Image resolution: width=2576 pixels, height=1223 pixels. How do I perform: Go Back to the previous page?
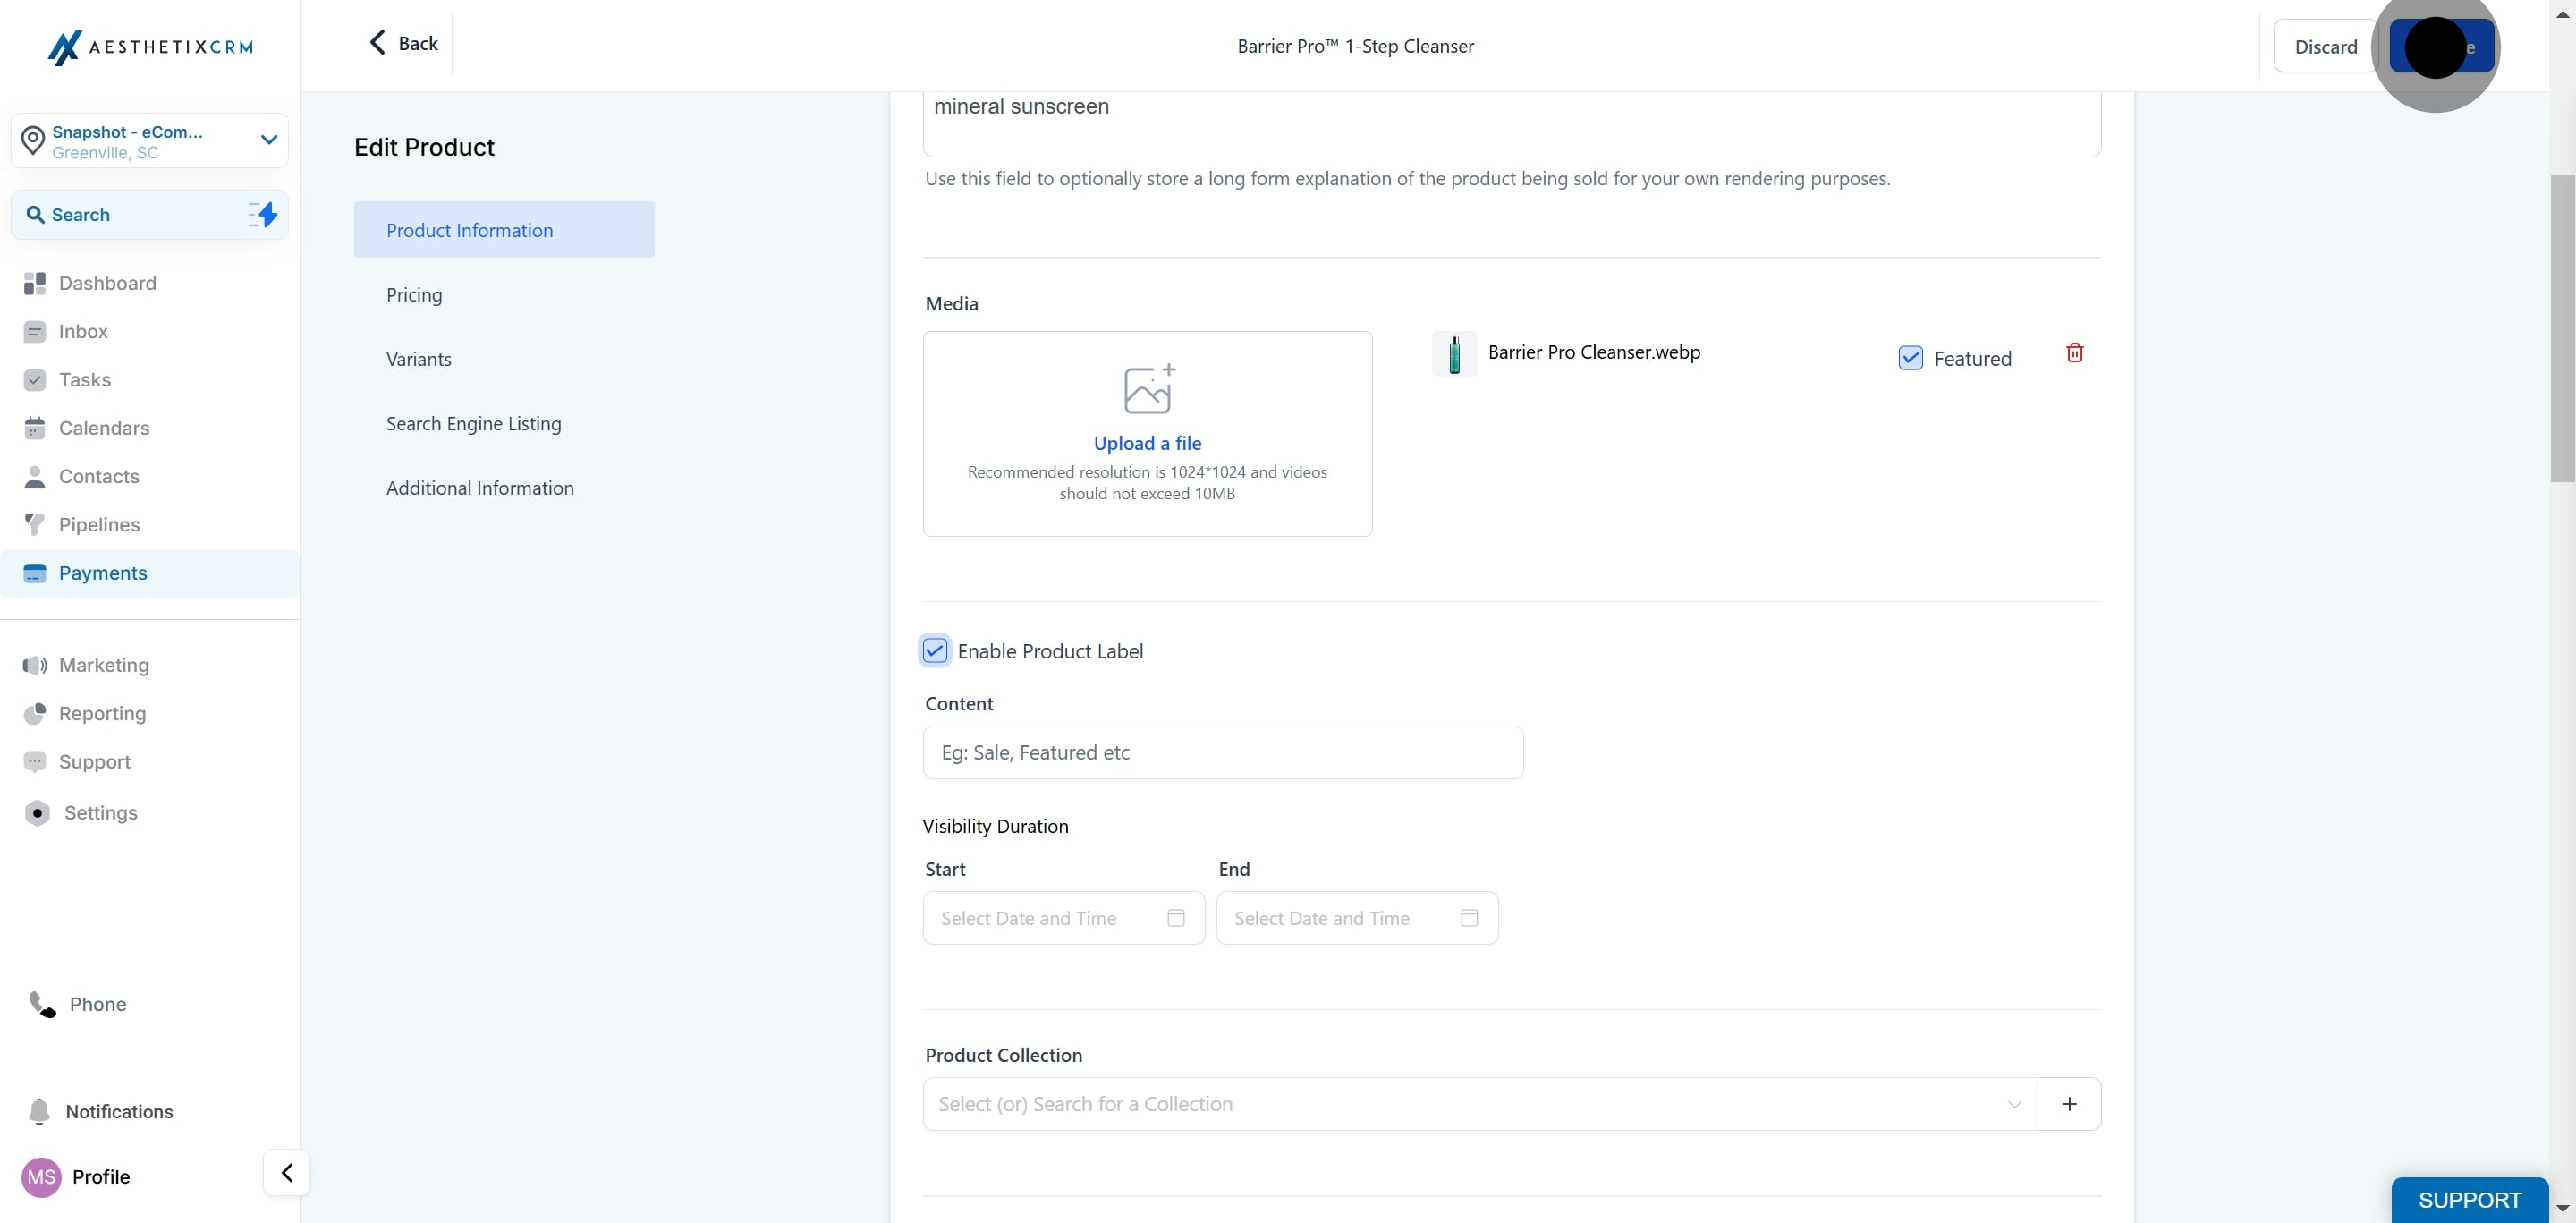pyautogui.click(x=404, y=43)
